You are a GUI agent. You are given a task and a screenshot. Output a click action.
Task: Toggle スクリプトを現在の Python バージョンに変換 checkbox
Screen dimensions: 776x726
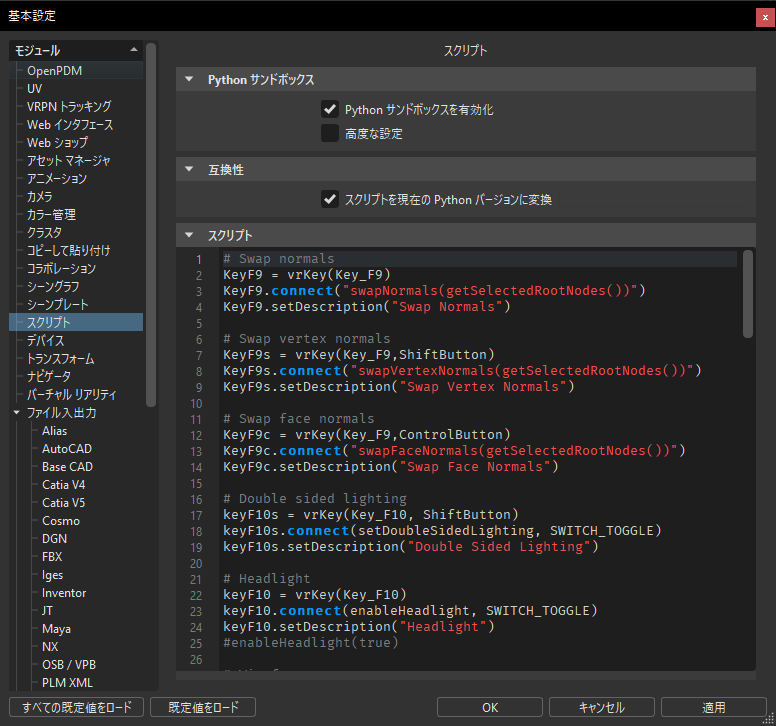(x=330, y=199)
